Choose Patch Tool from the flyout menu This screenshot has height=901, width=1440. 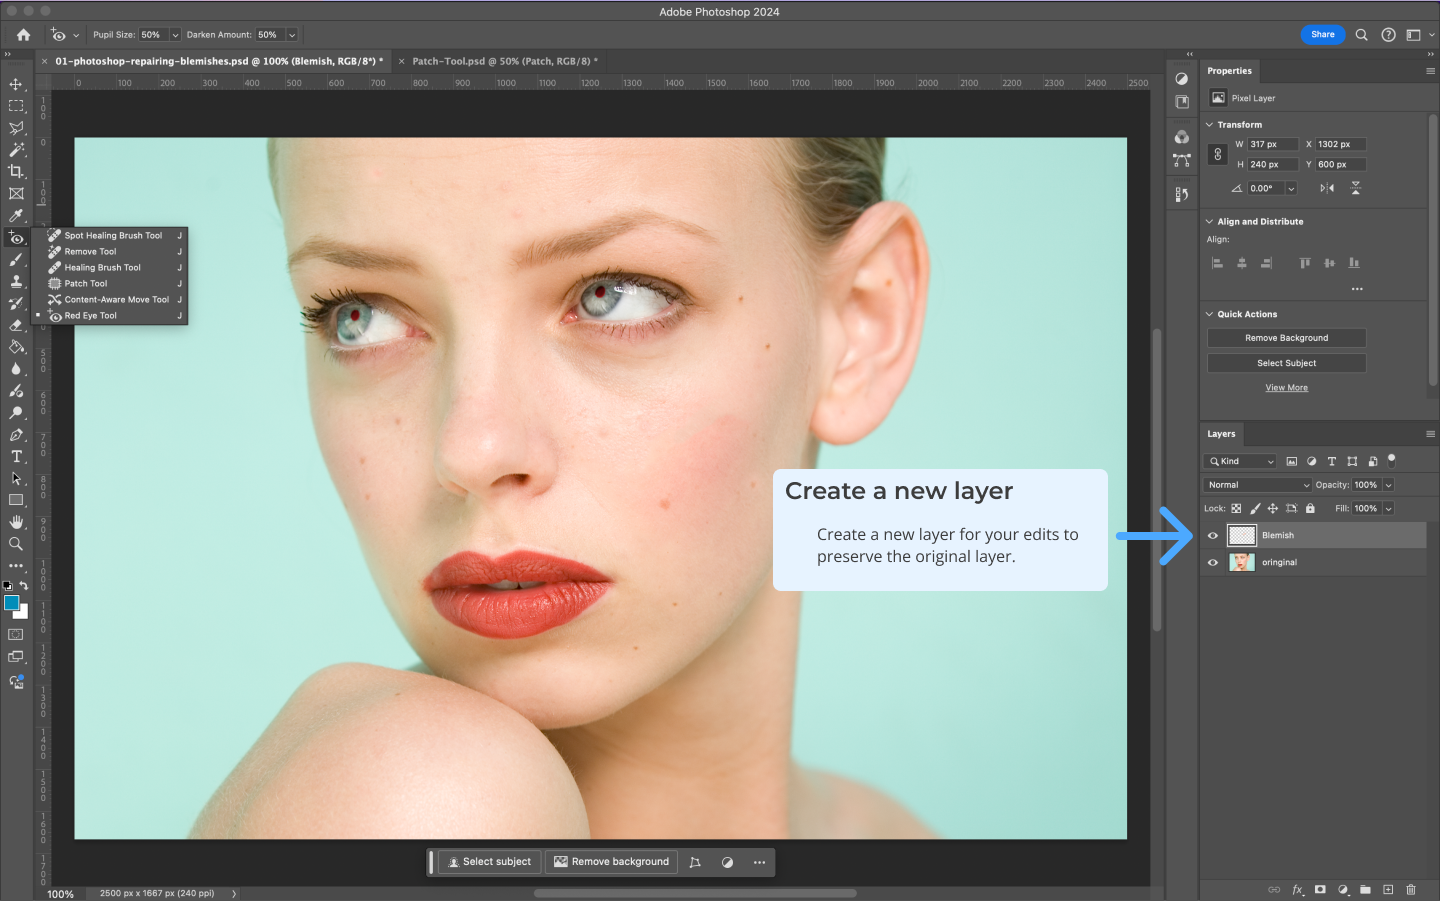(x=86, y=284)
